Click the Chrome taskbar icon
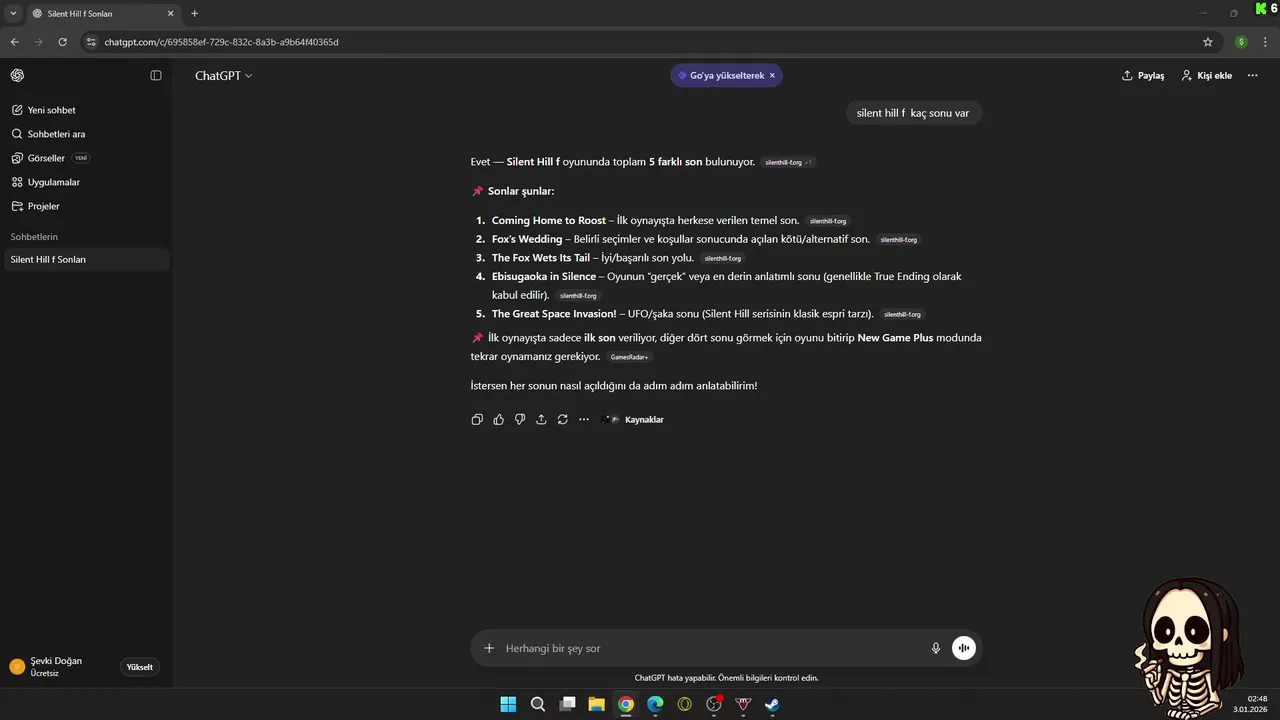 tap(626, 704)
